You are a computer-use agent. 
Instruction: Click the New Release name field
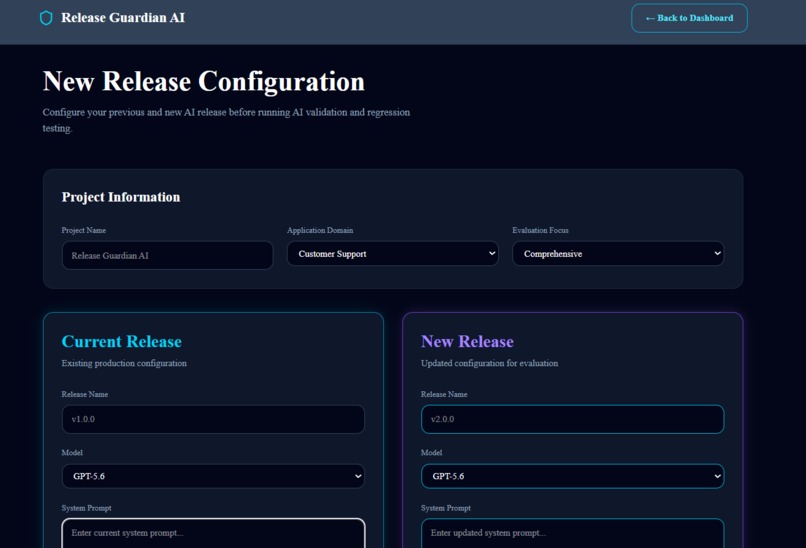click(x=573, y=419)
